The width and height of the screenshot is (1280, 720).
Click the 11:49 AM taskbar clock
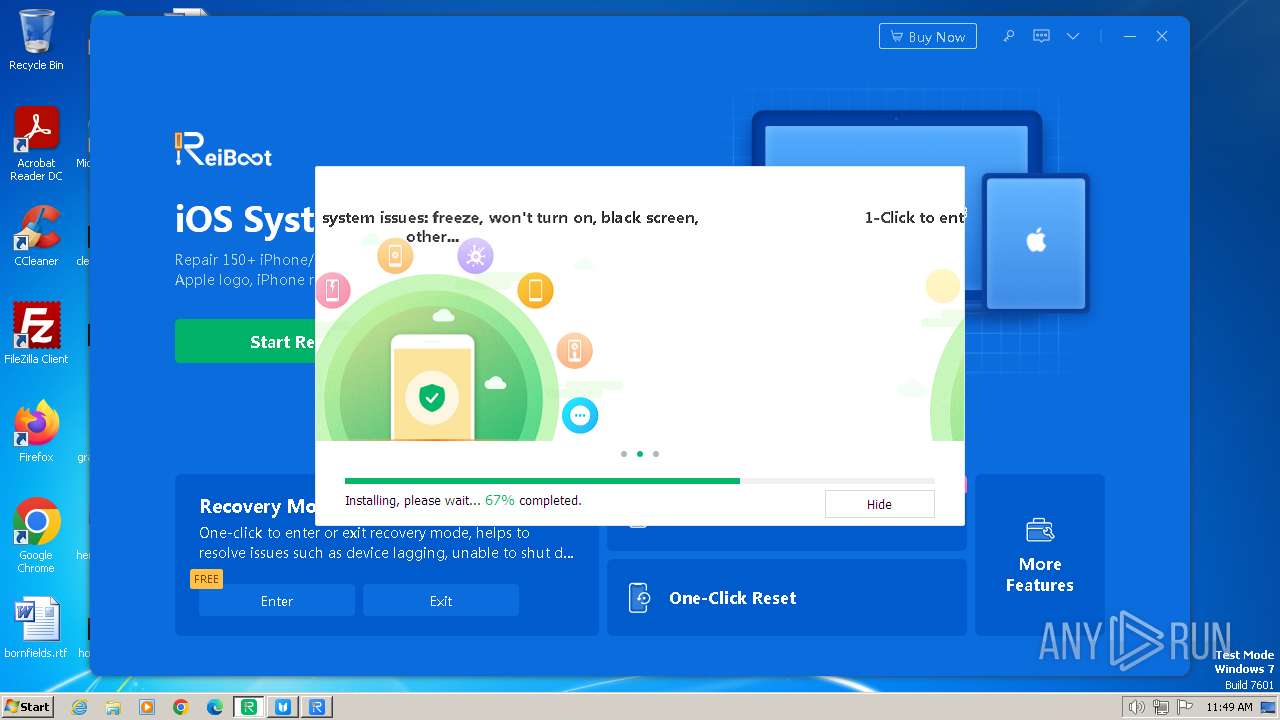coord(1229,707)
